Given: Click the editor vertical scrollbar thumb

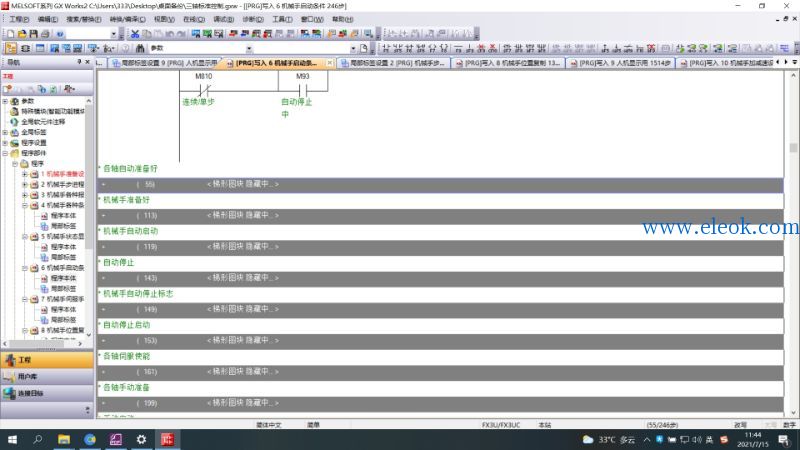Looking at the screenshot, I should coord(793,147).
